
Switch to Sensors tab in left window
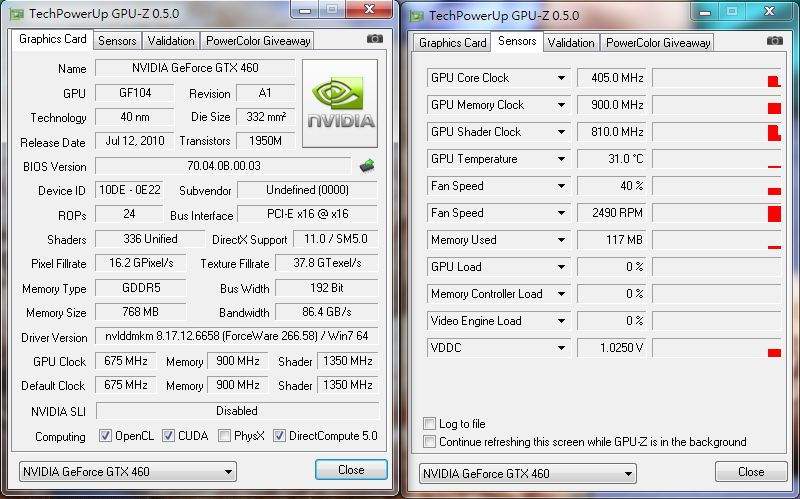pyautogui.click(x=117, y=41)
